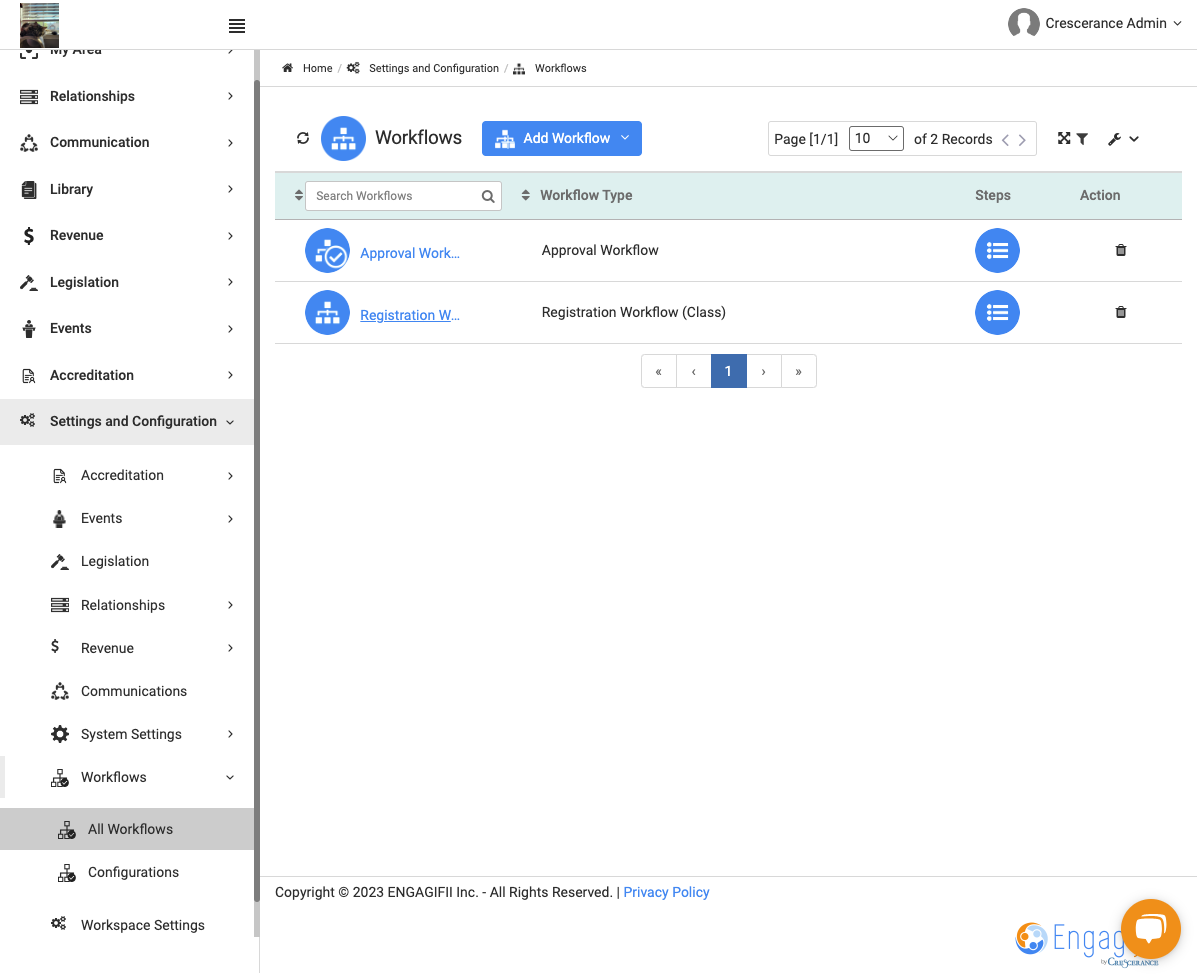Screen dimensions: 1197x975
Task: Click the Registration Workflow (Class) cell
Action: (x=634, y=312)
